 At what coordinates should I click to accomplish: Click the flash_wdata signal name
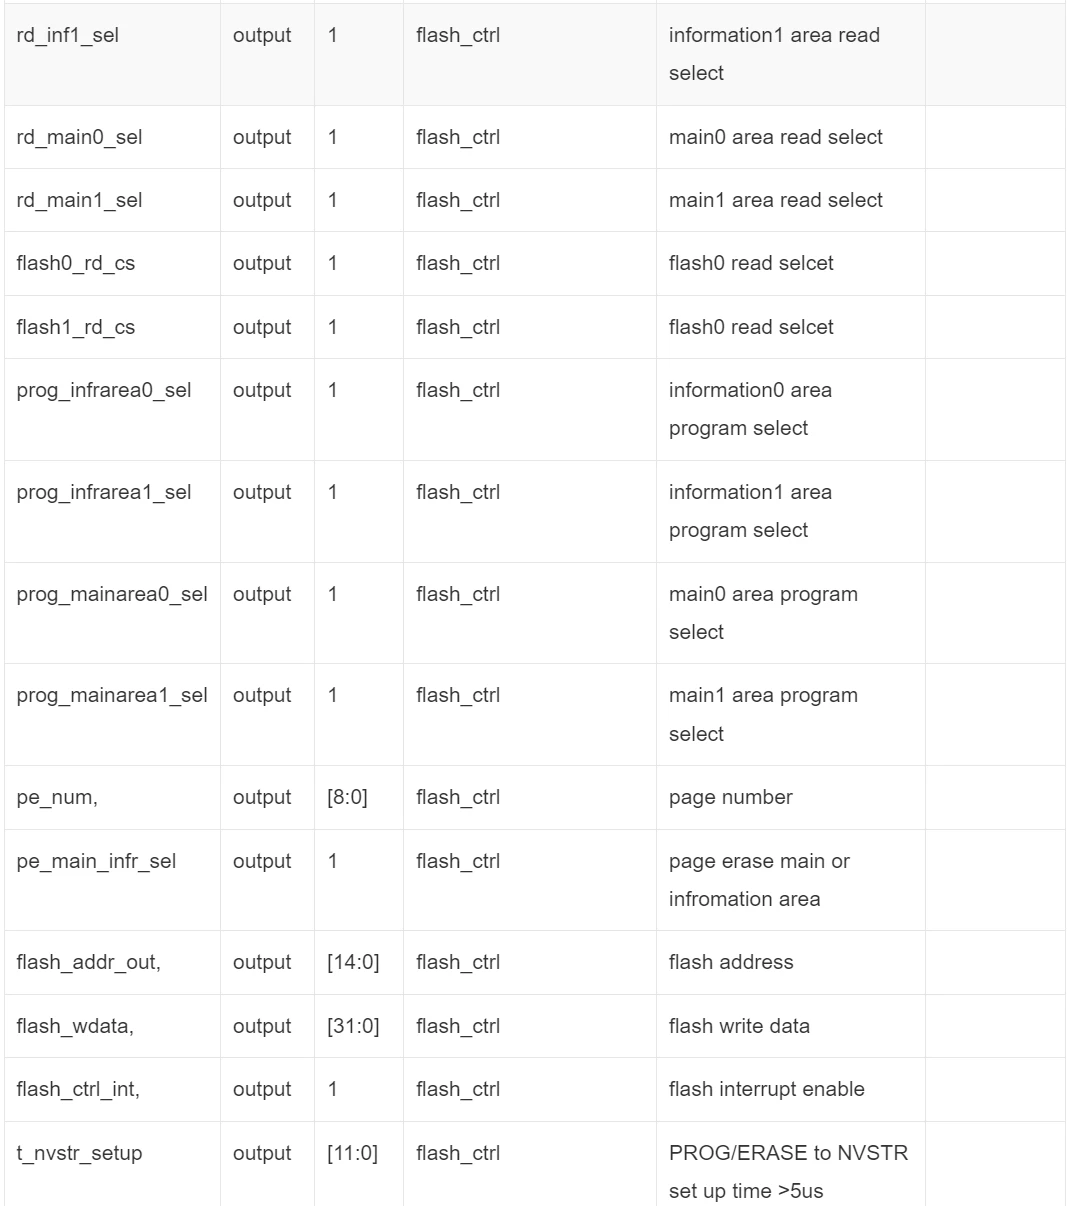[x=75, y=1026]
